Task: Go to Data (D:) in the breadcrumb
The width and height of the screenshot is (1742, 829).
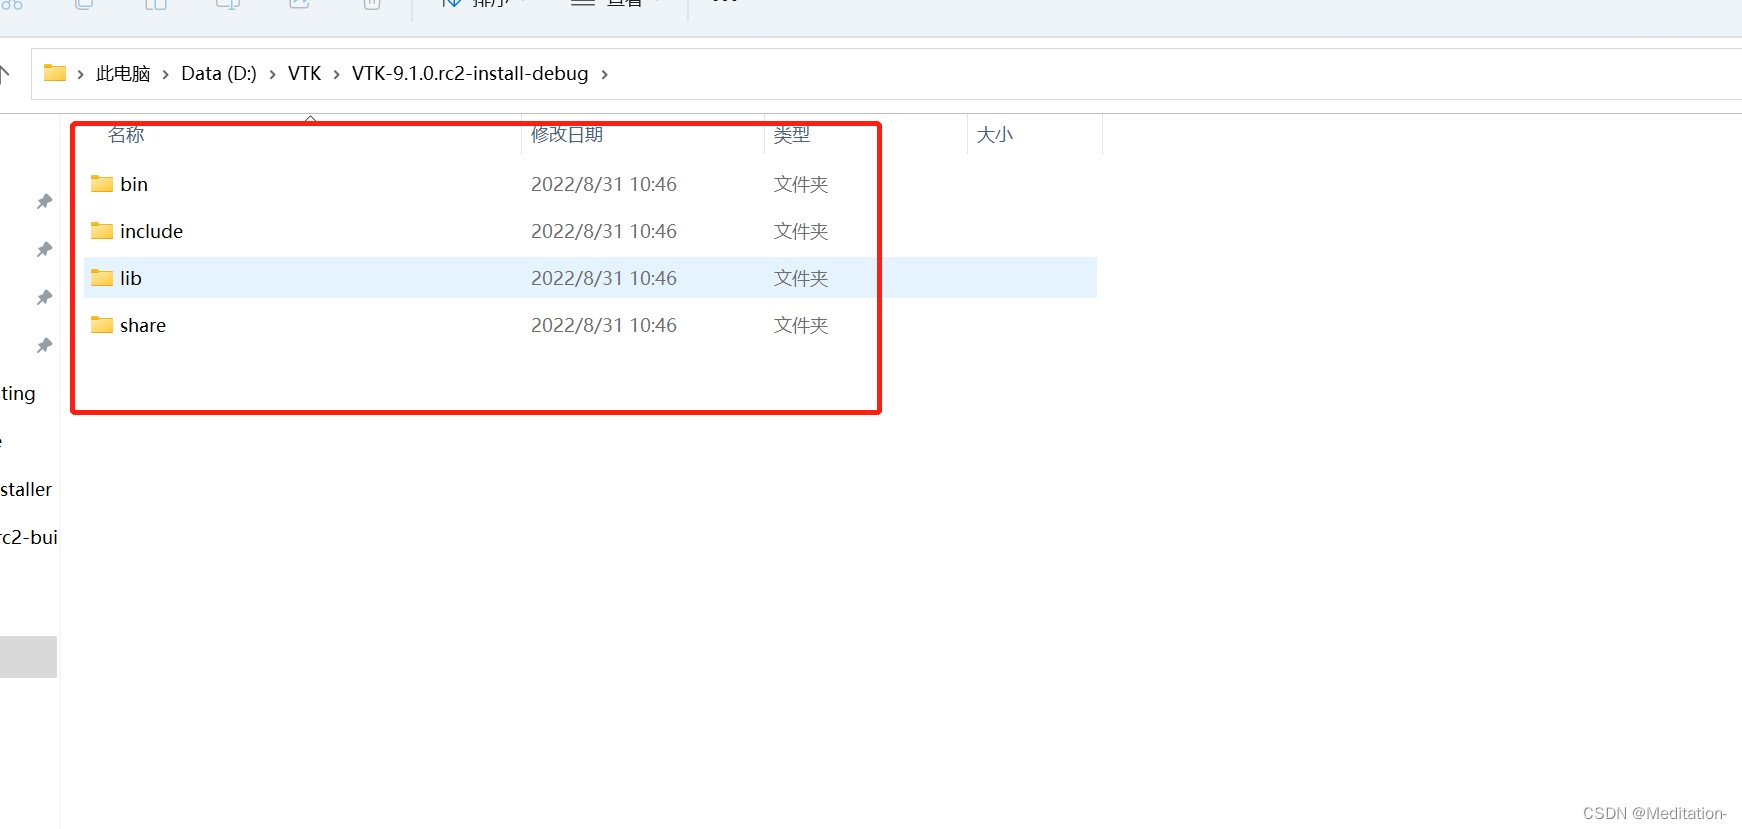Action: click(219, 74)
